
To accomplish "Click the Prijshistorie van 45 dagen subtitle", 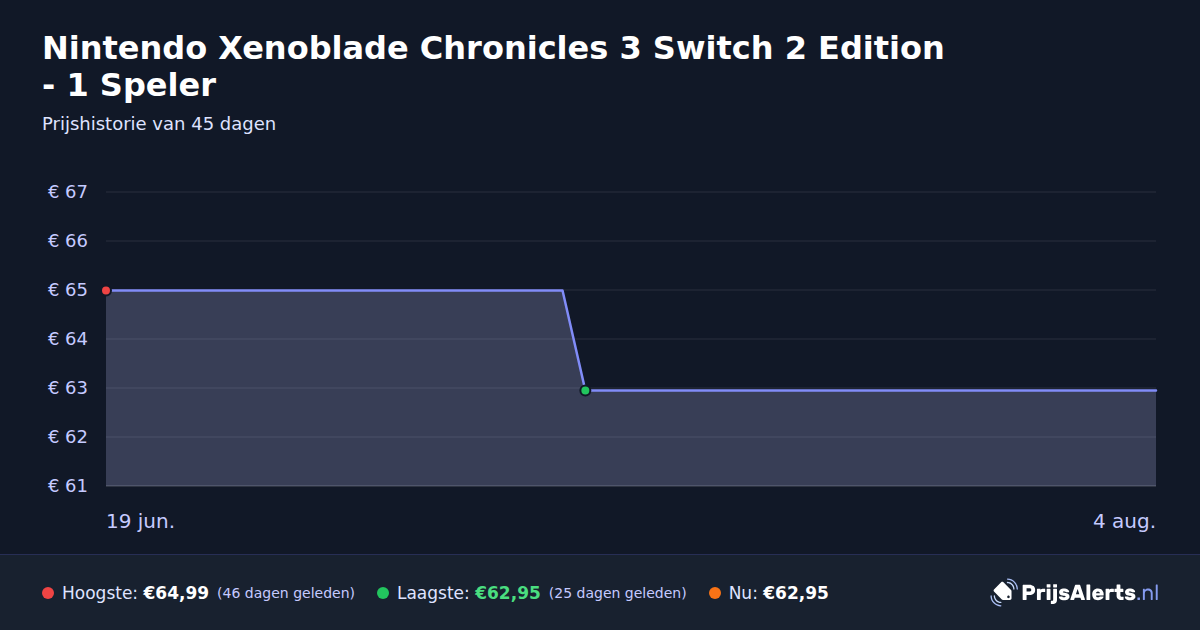I will tap(159, 125).
